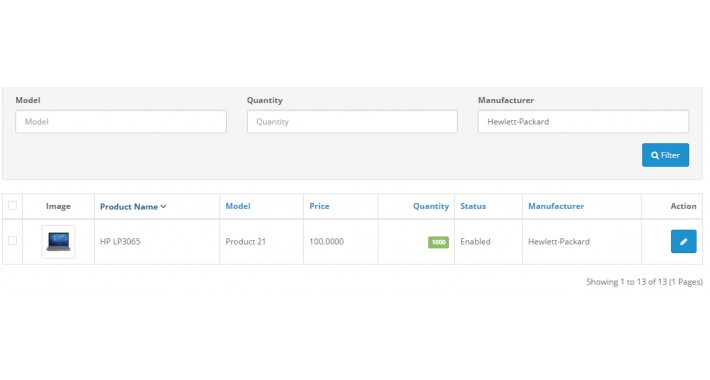Select the HP LP3065 product name text
Viewport: 710px width, 380px height.
[120, 241]
